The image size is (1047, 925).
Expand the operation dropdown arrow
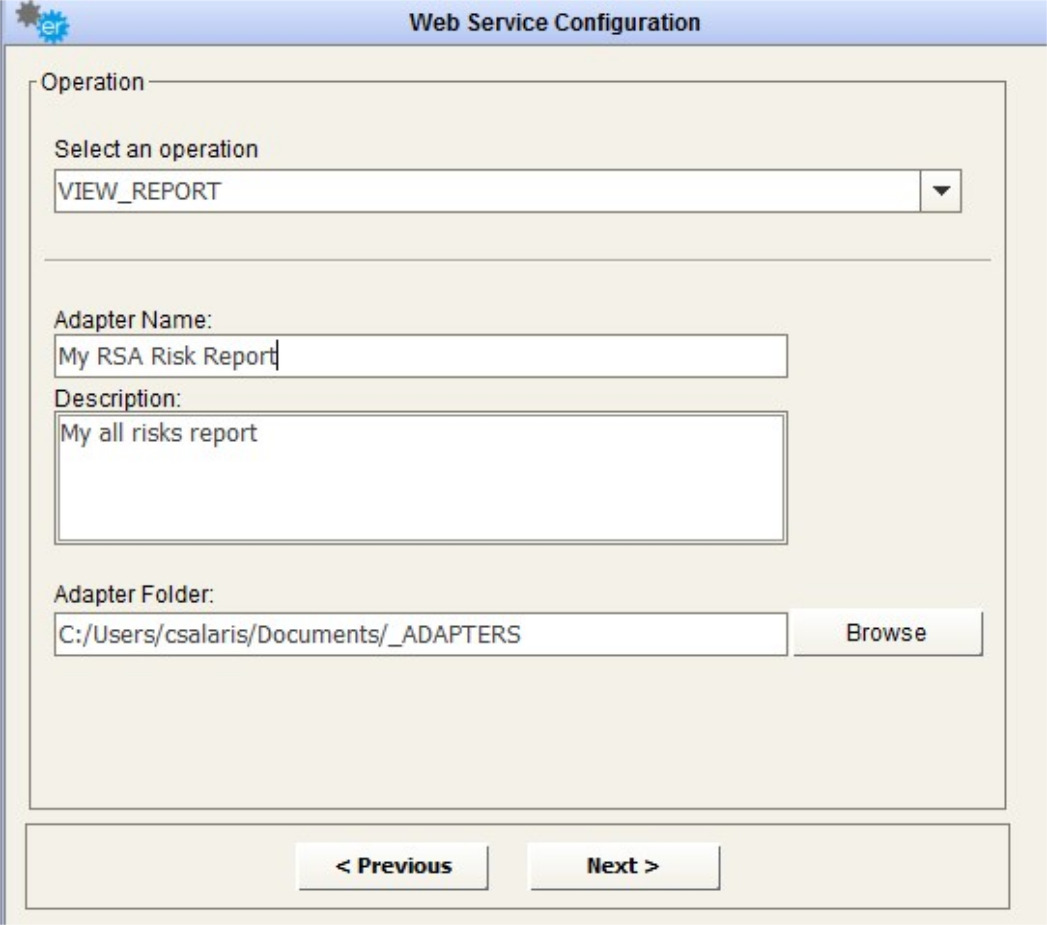940,192
